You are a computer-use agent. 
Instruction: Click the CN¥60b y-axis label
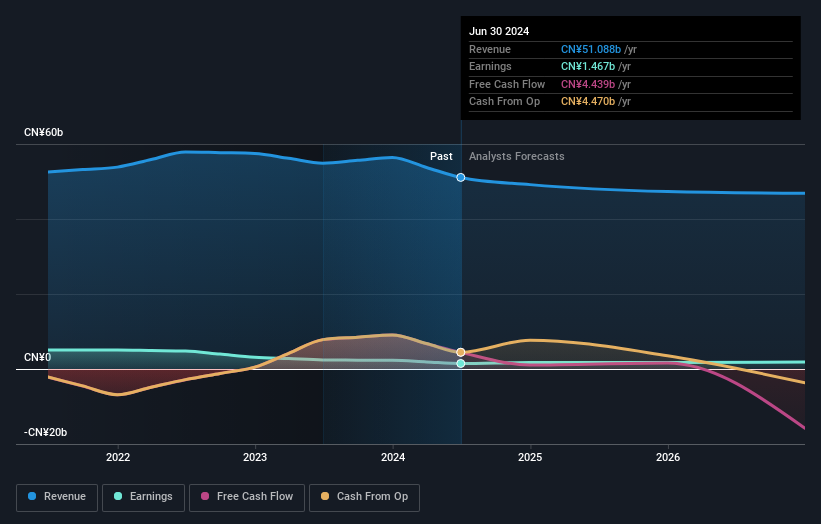pyautogui.click(x=43, y=132)
